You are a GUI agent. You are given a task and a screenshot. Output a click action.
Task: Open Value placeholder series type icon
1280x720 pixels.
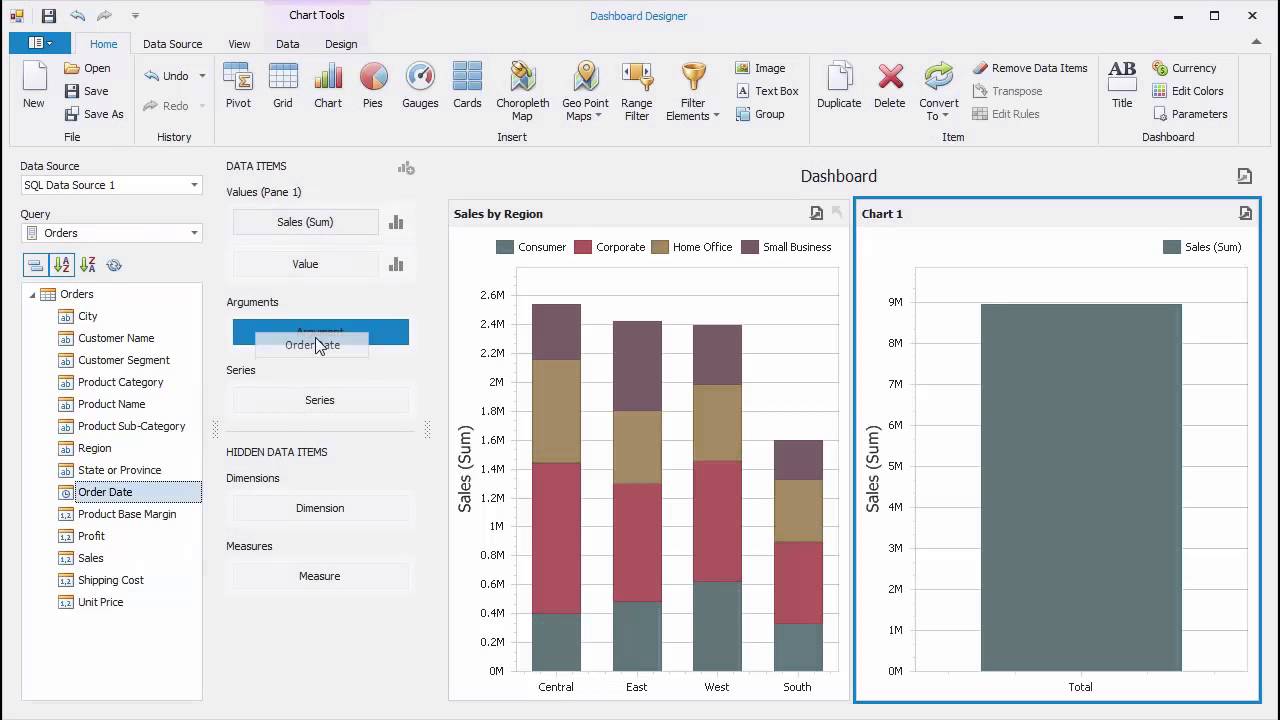tap(396, 264)
